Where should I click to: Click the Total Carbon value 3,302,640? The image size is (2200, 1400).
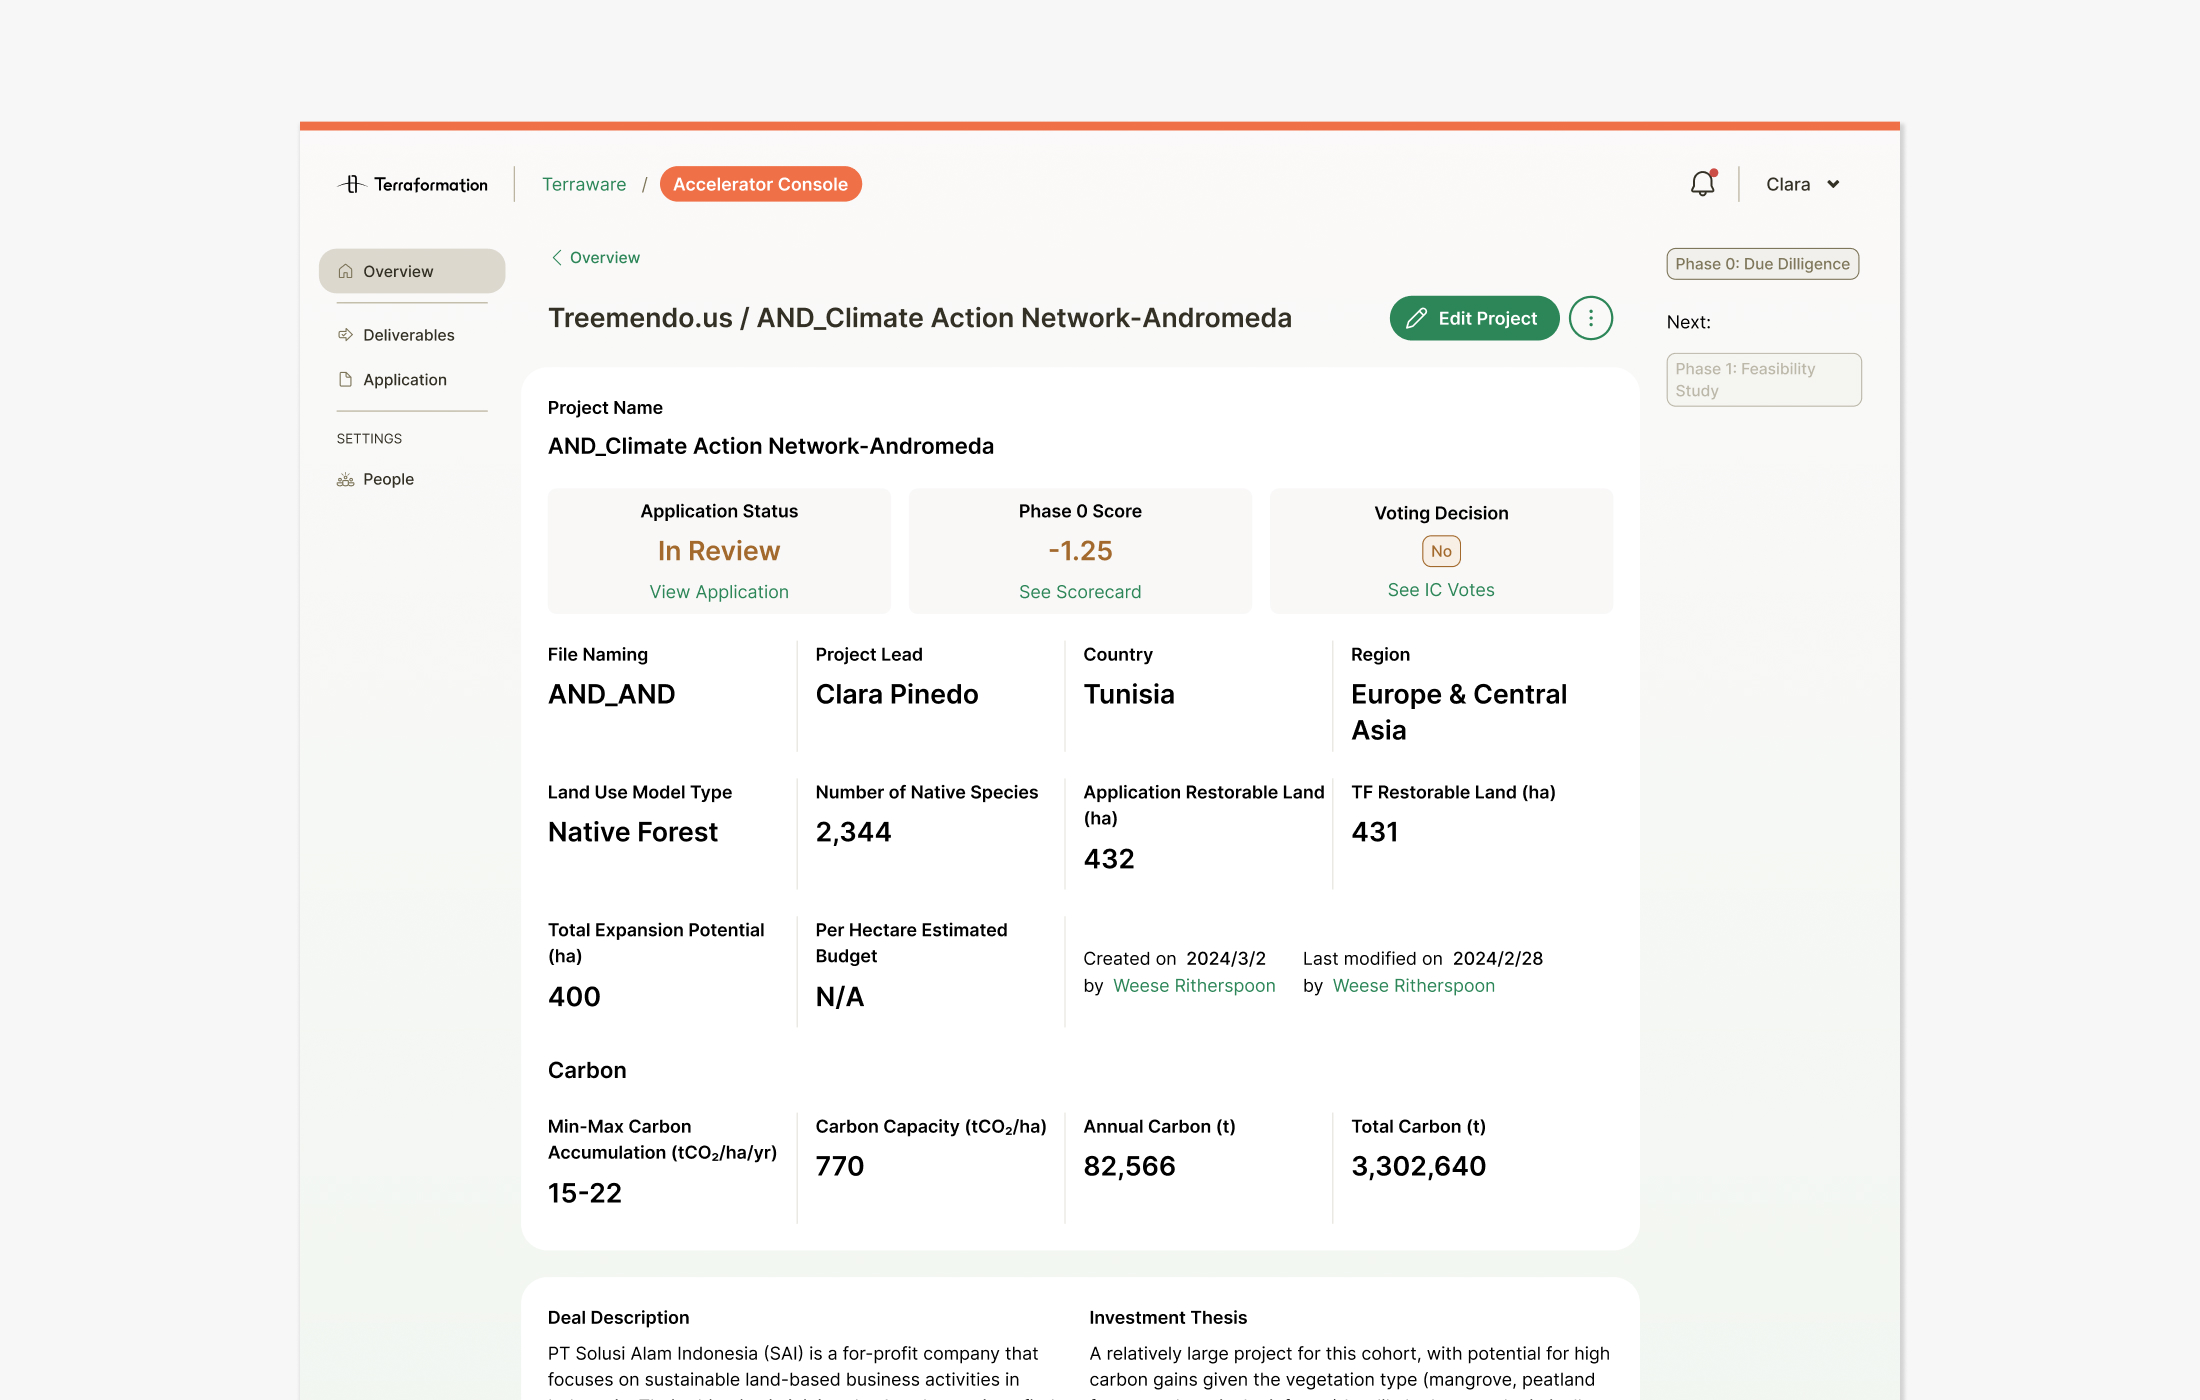[x=1419, y=1166]
